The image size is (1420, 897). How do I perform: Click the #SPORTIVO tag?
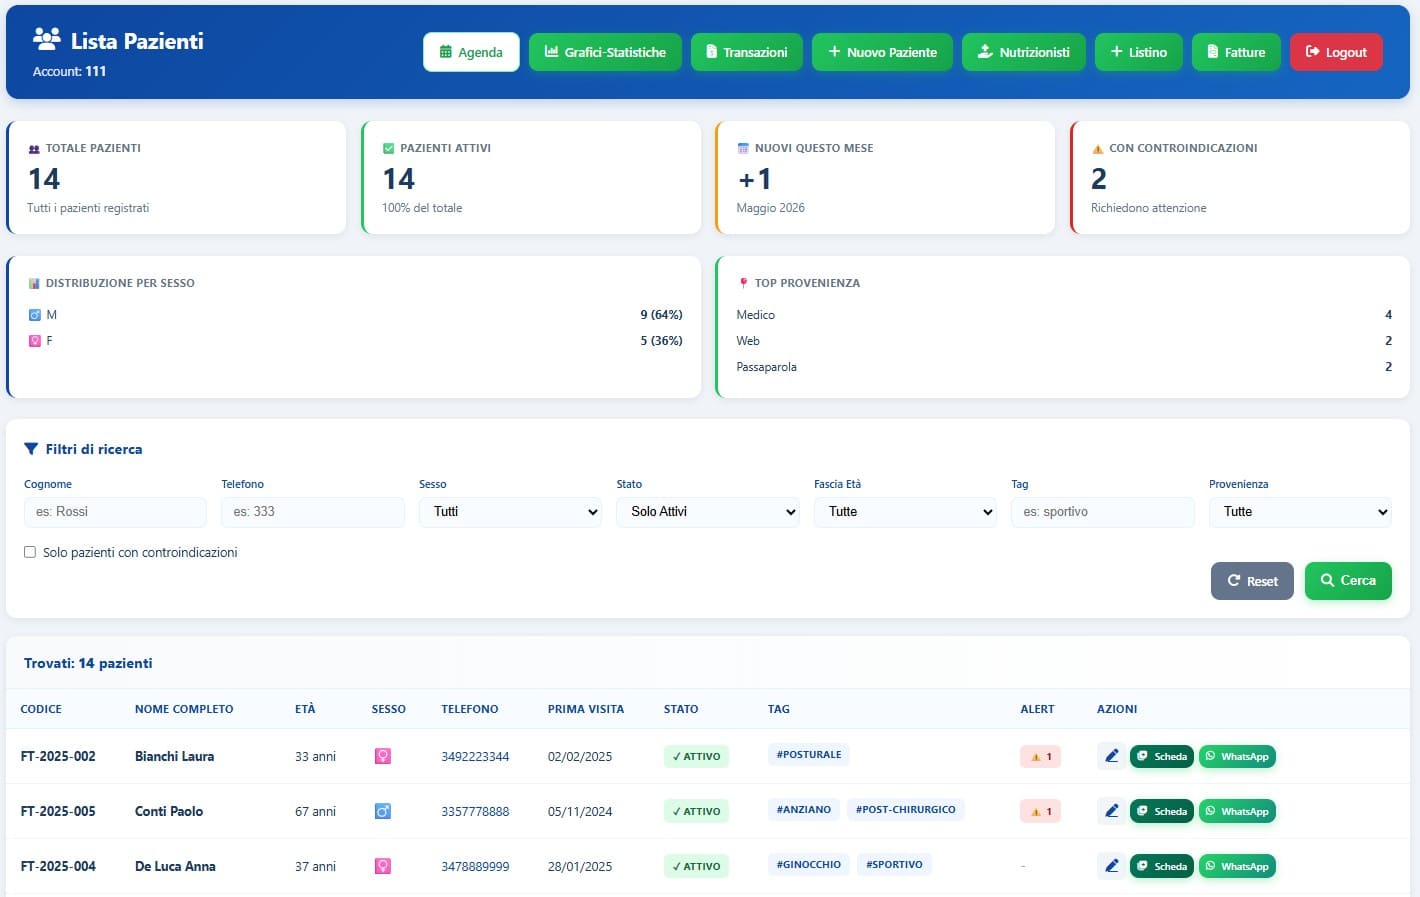tap(894, 865)
